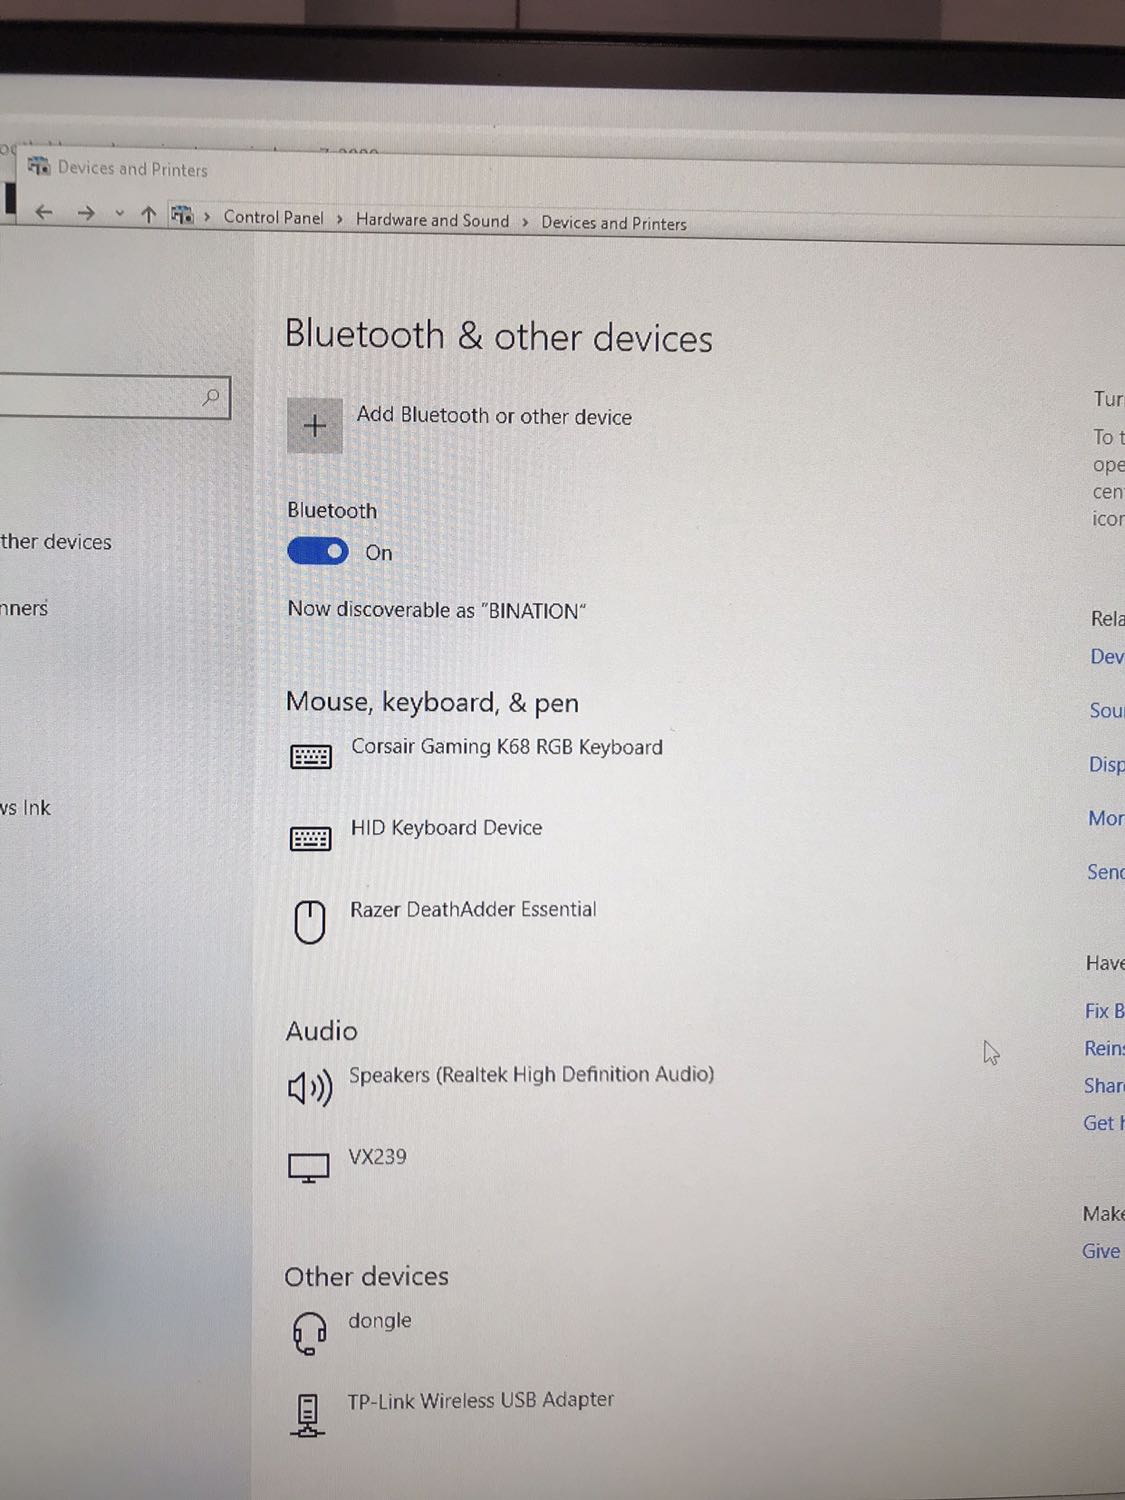This screenshot has width=1125, height=1500.
Task: Select the TP-Link Wireless USB Adapter icon
Action: 308,1412
